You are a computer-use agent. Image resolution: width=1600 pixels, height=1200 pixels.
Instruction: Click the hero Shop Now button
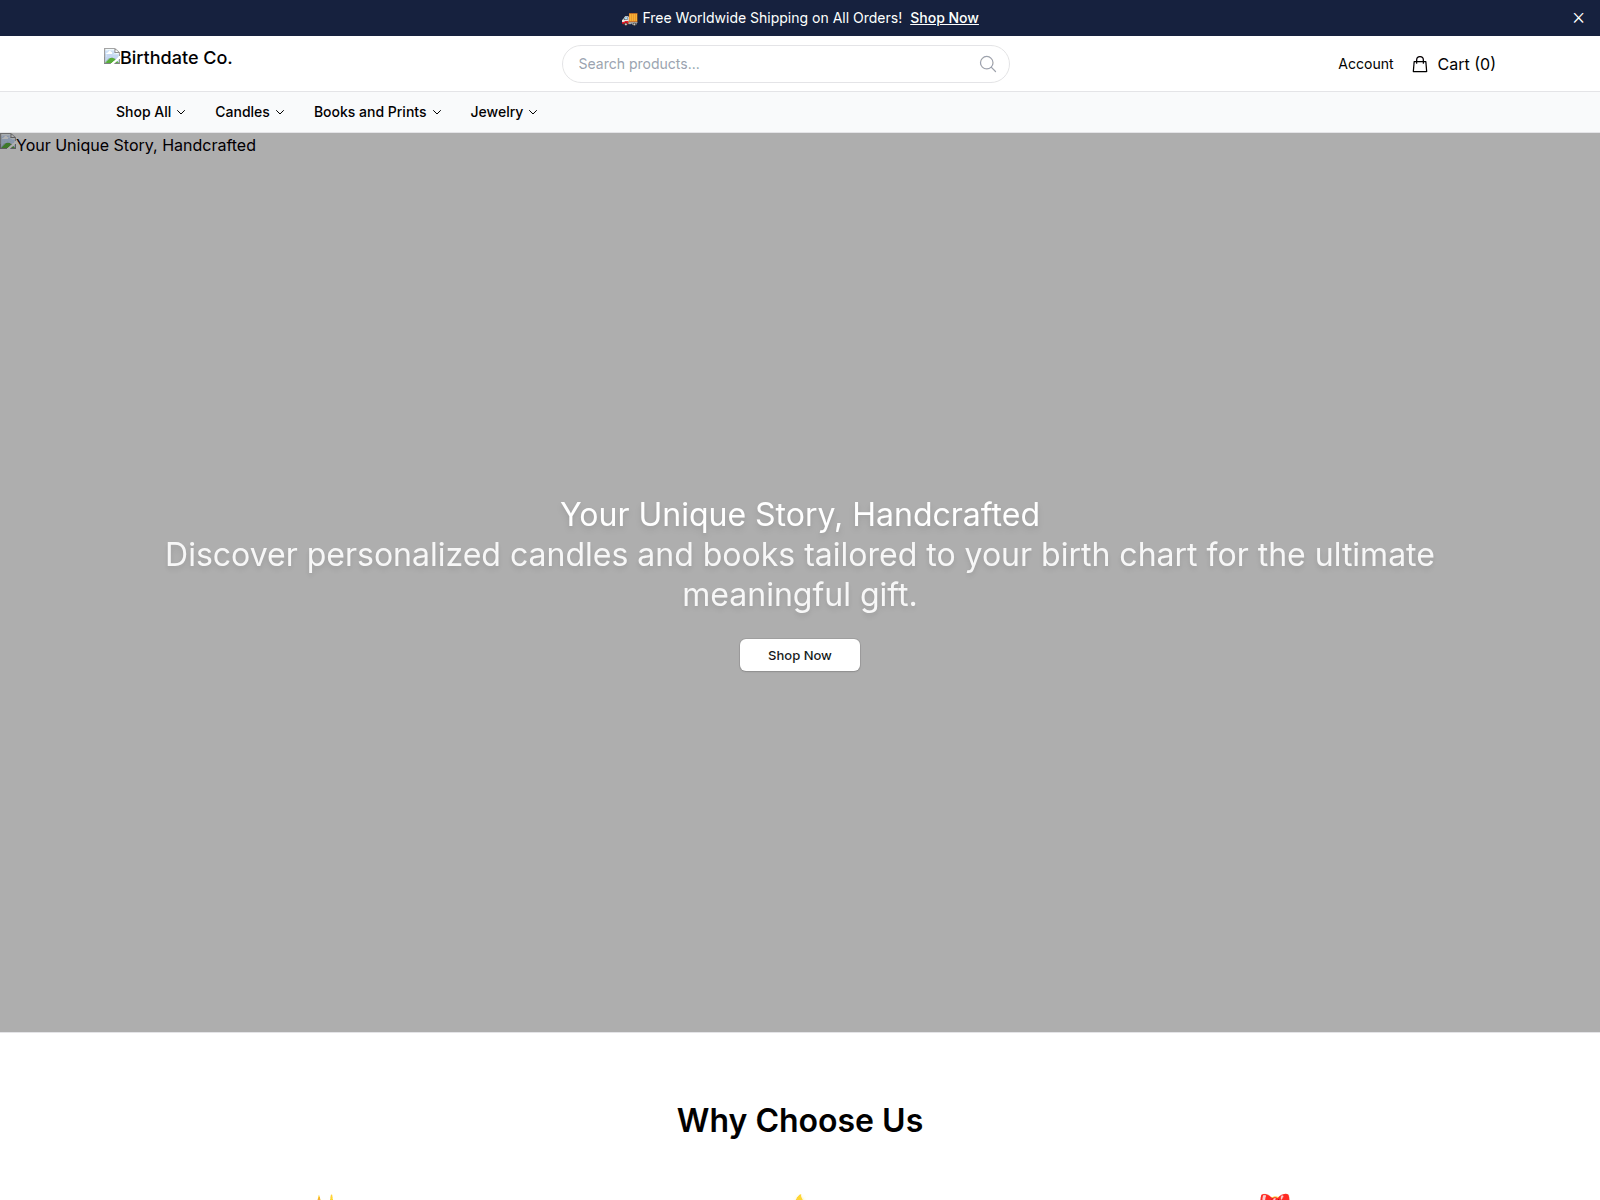[x=800, y=655]
